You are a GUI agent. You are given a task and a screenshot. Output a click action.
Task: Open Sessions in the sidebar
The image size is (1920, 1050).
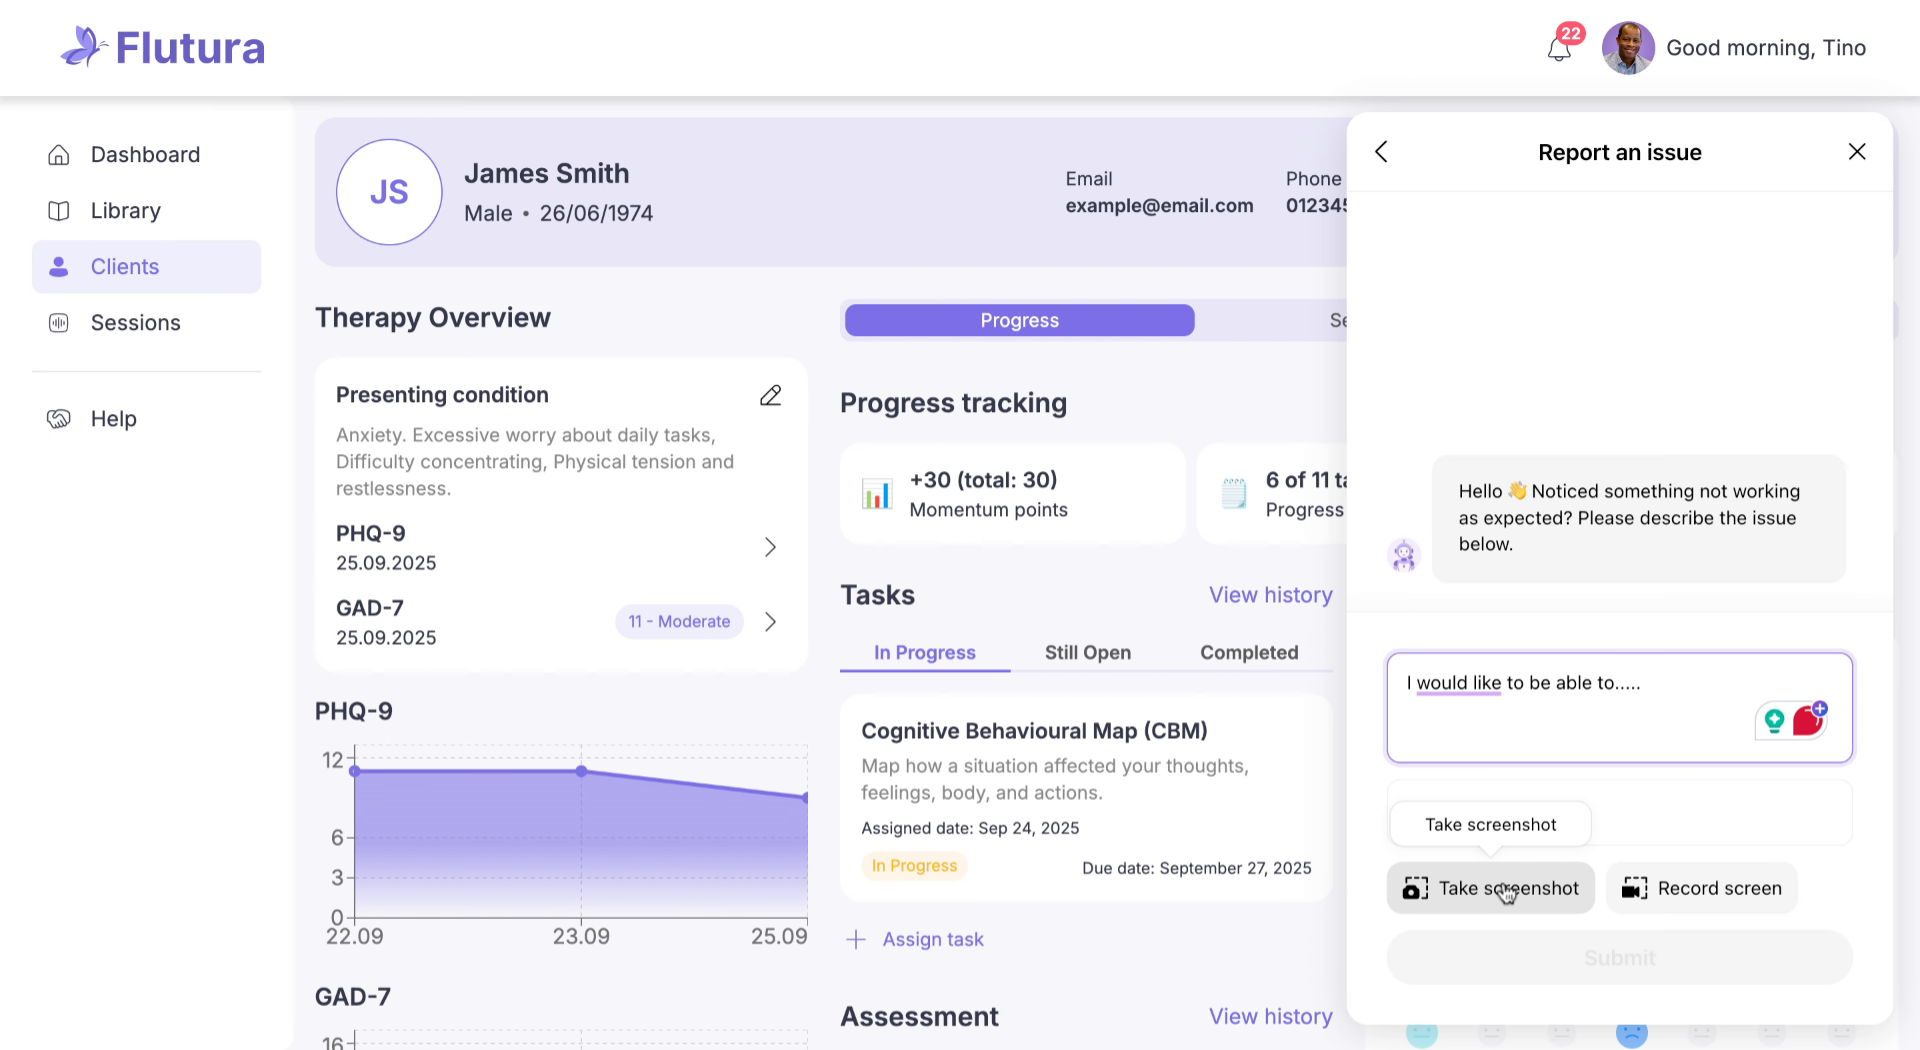(x=135, y=323)
